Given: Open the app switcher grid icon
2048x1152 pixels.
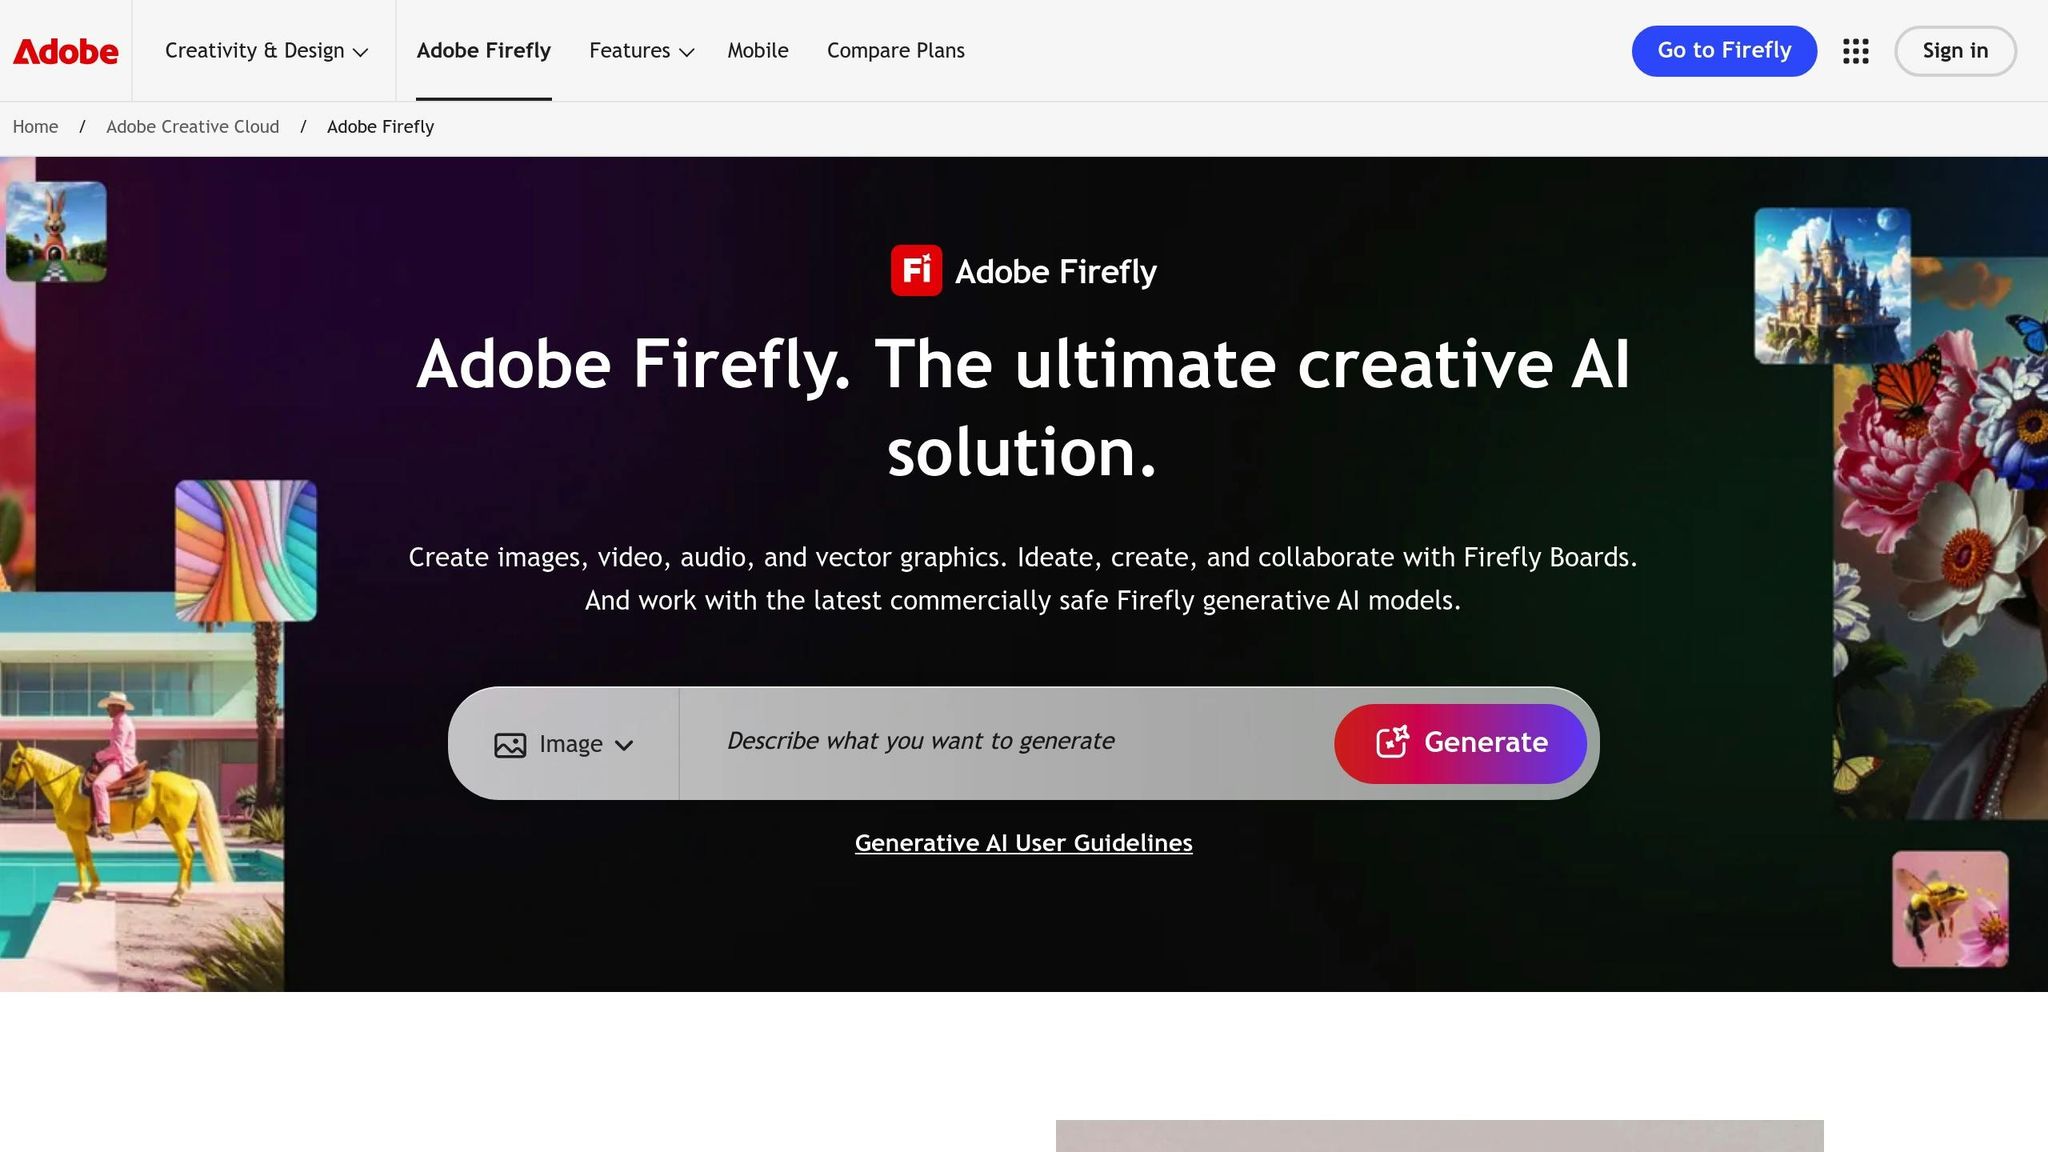Looking at the screenshot, I should pyautogui.click(x=1855, y=51).
